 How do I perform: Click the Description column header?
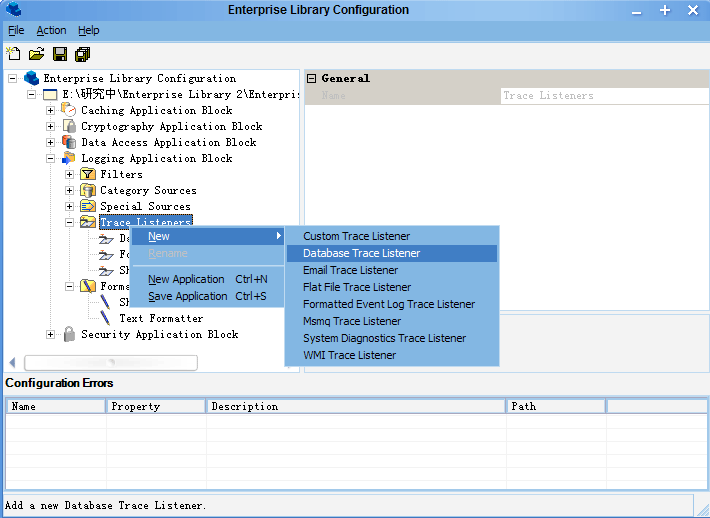click(x=356, y=406)
